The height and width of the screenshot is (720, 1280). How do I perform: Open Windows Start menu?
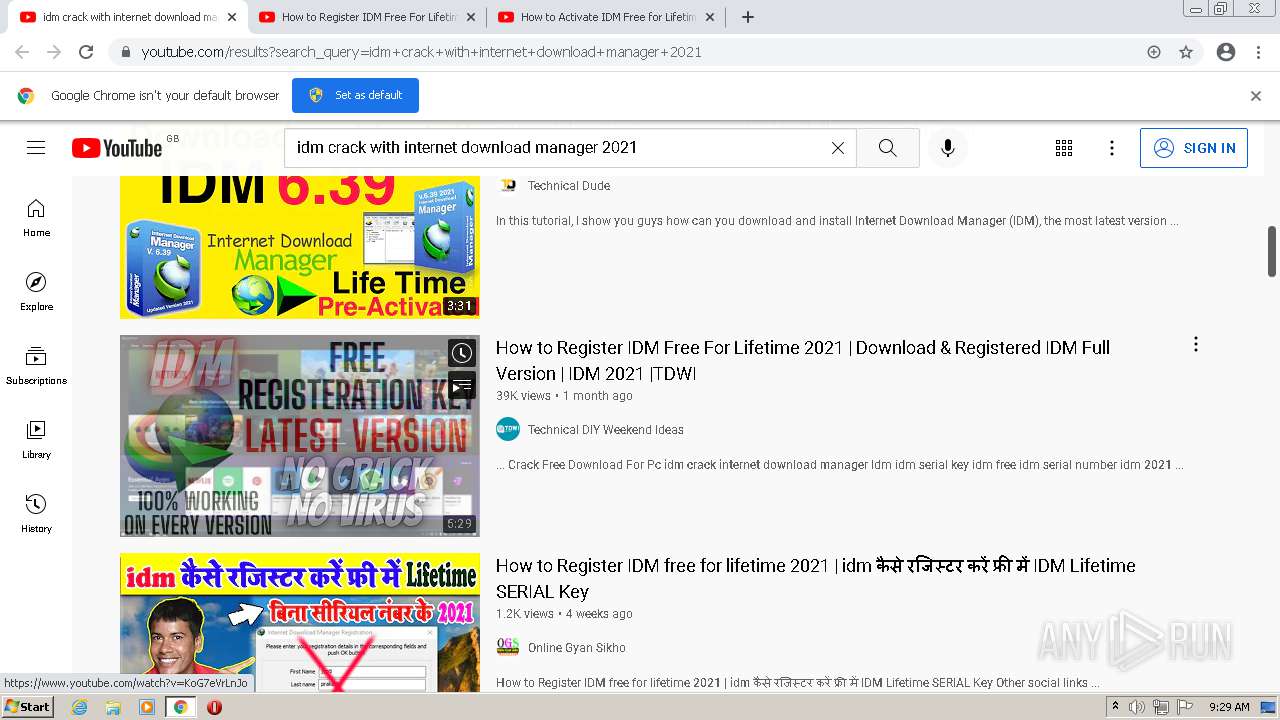tap(27, 707)
